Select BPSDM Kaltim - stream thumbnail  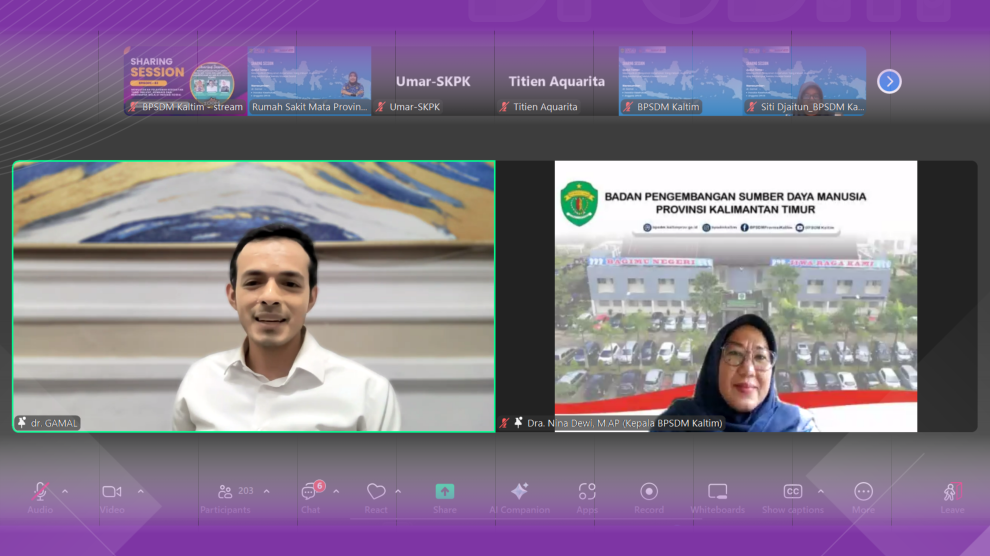185,81
